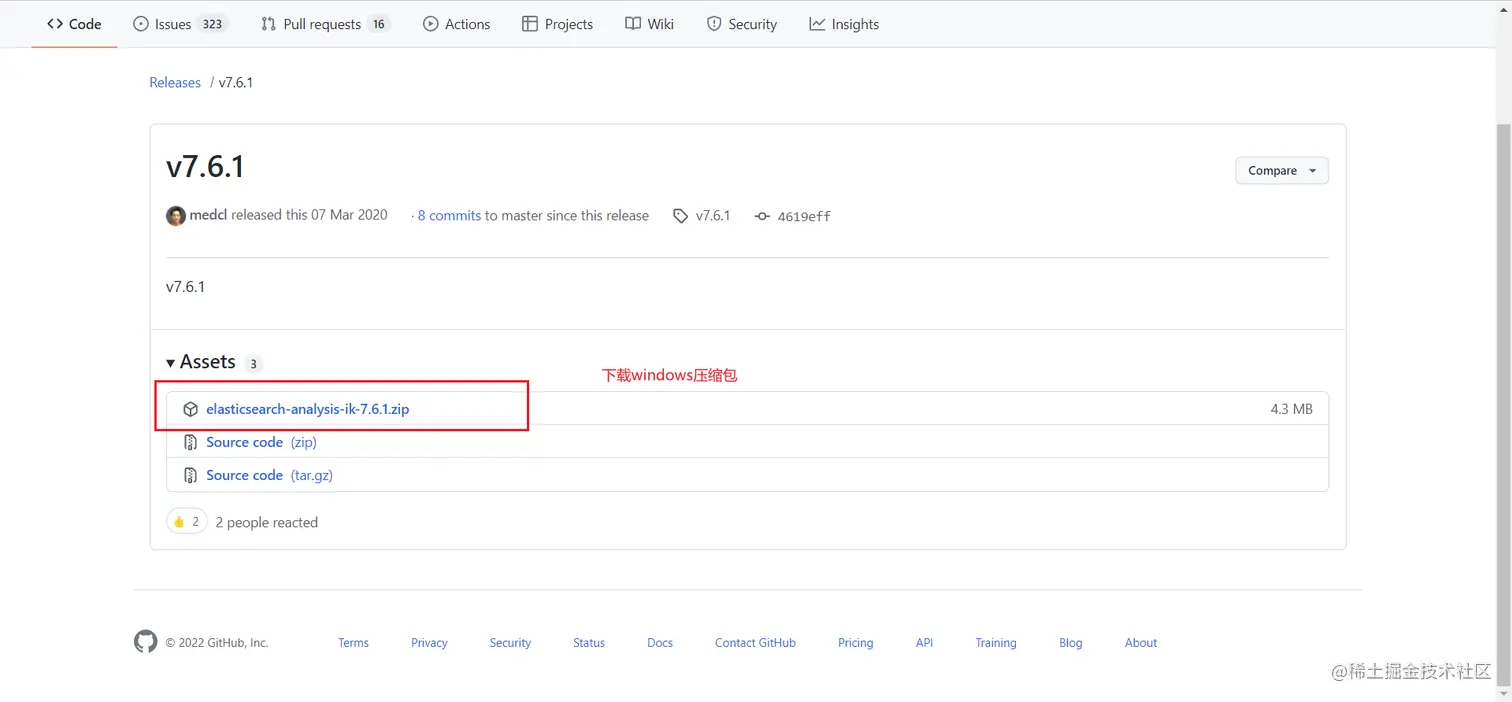Click the file icon beside Source code (tar.gz)
The height and width of the screenshot is (702, 1512).
click(x=190, y=475)
